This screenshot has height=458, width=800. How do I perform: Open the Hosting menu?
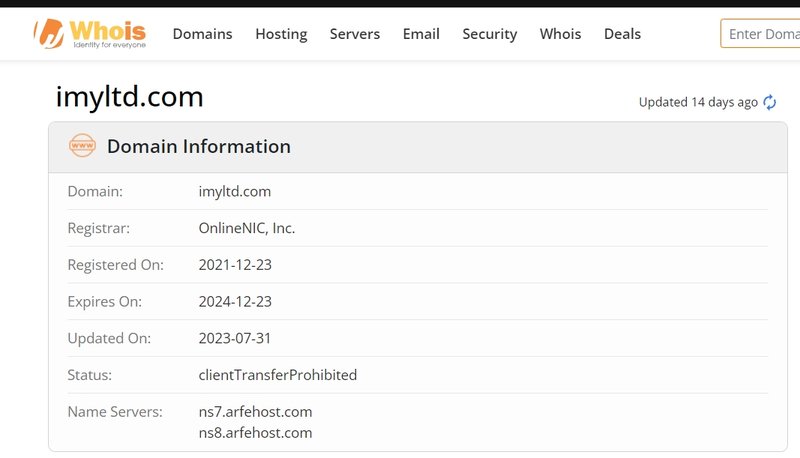coord(281,34)
